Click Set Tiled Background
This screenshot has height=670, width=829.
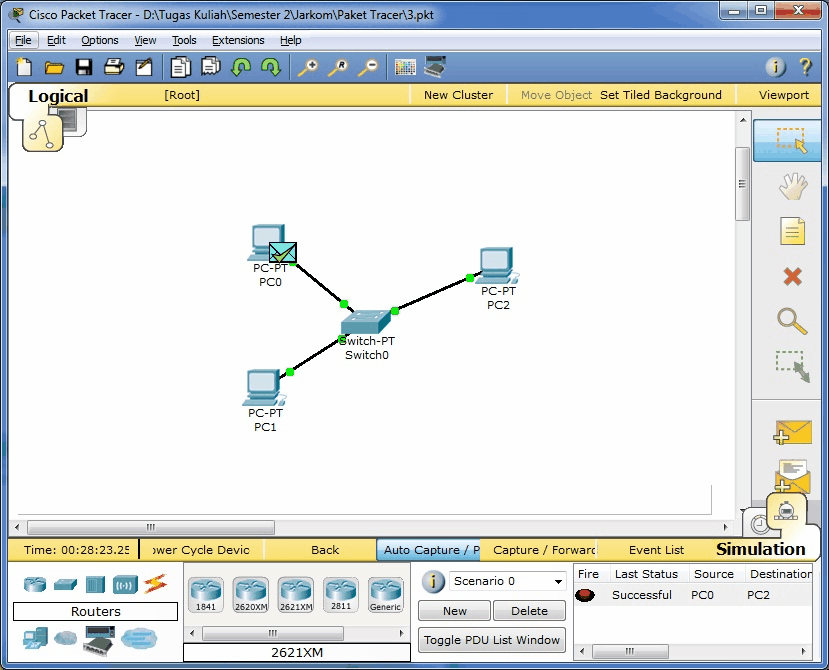(660, 95)
